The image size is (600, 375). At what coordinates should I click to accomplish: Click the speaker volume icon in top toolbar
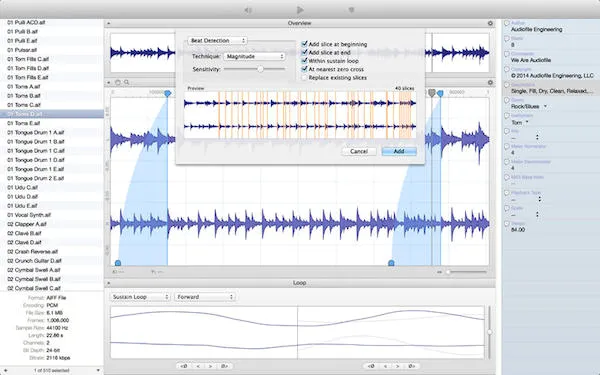(x=248, y=10)
